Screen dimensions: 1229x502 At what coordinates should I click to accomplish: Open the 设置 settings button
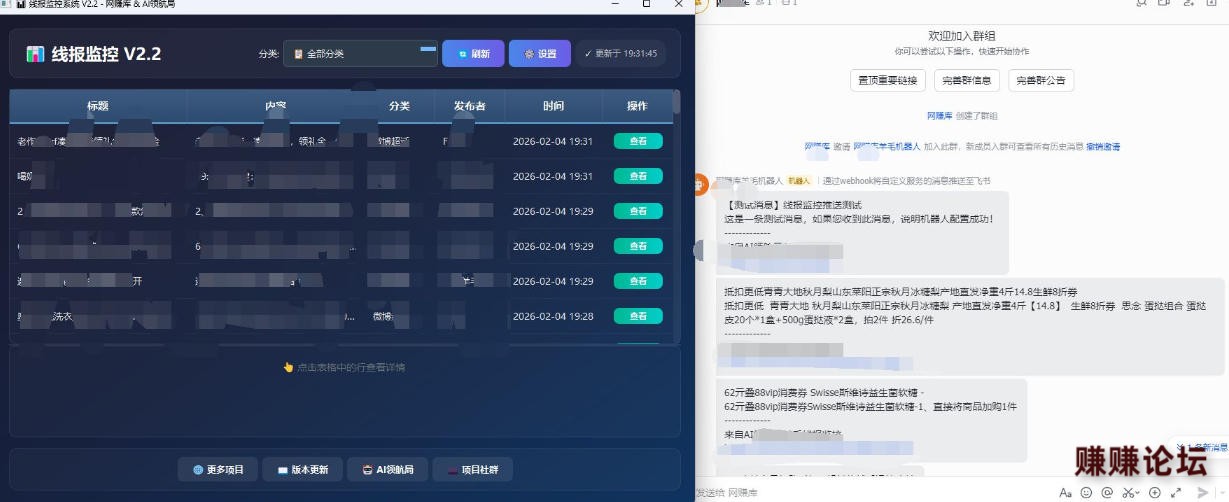pyautogui.click(x=539, y=54)
